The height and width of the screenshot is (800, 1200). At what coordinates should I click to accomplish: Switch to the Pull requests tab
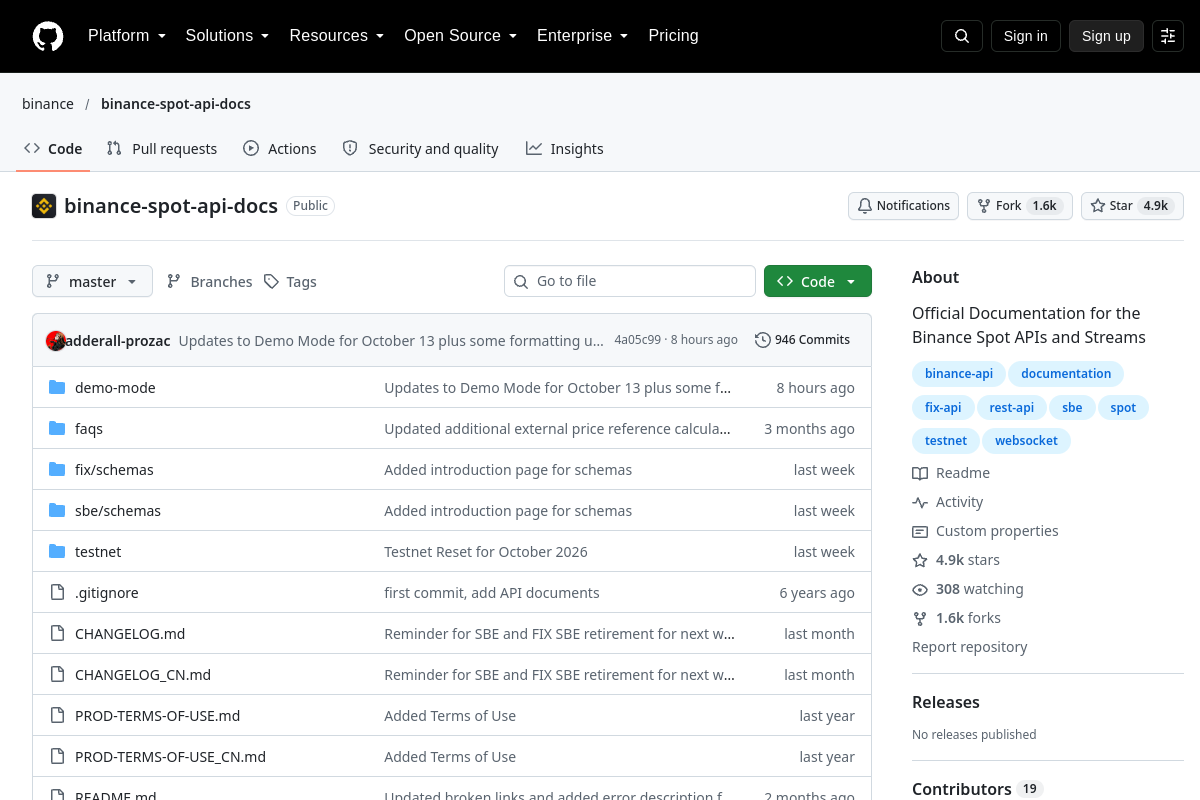[162, 149]
